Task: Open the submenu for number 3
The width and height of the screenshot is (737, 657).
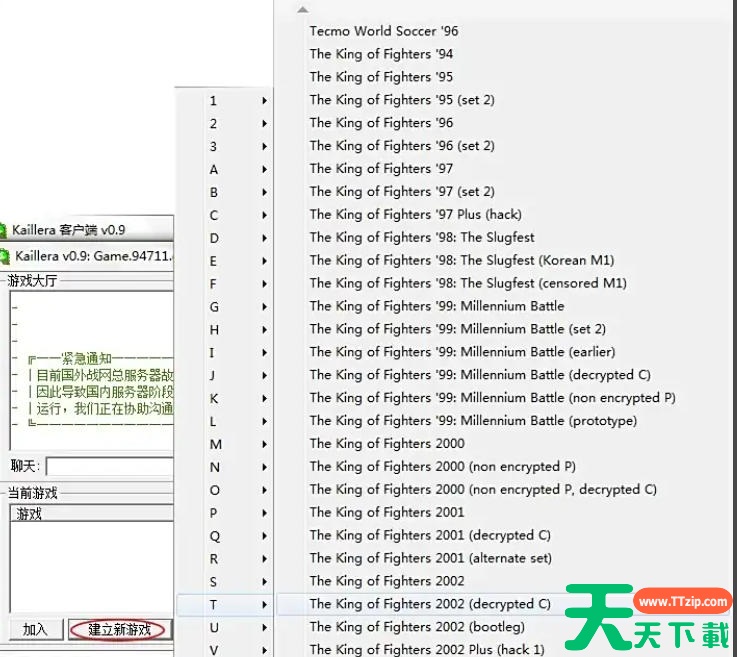Action: pos(225,147)
